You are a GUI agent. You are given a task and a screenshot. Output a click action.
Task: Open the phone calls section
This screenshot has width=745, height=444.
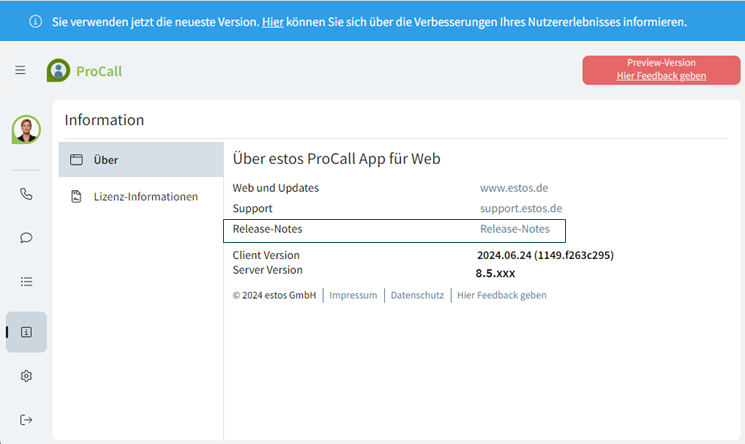click(x=26, y=194)
